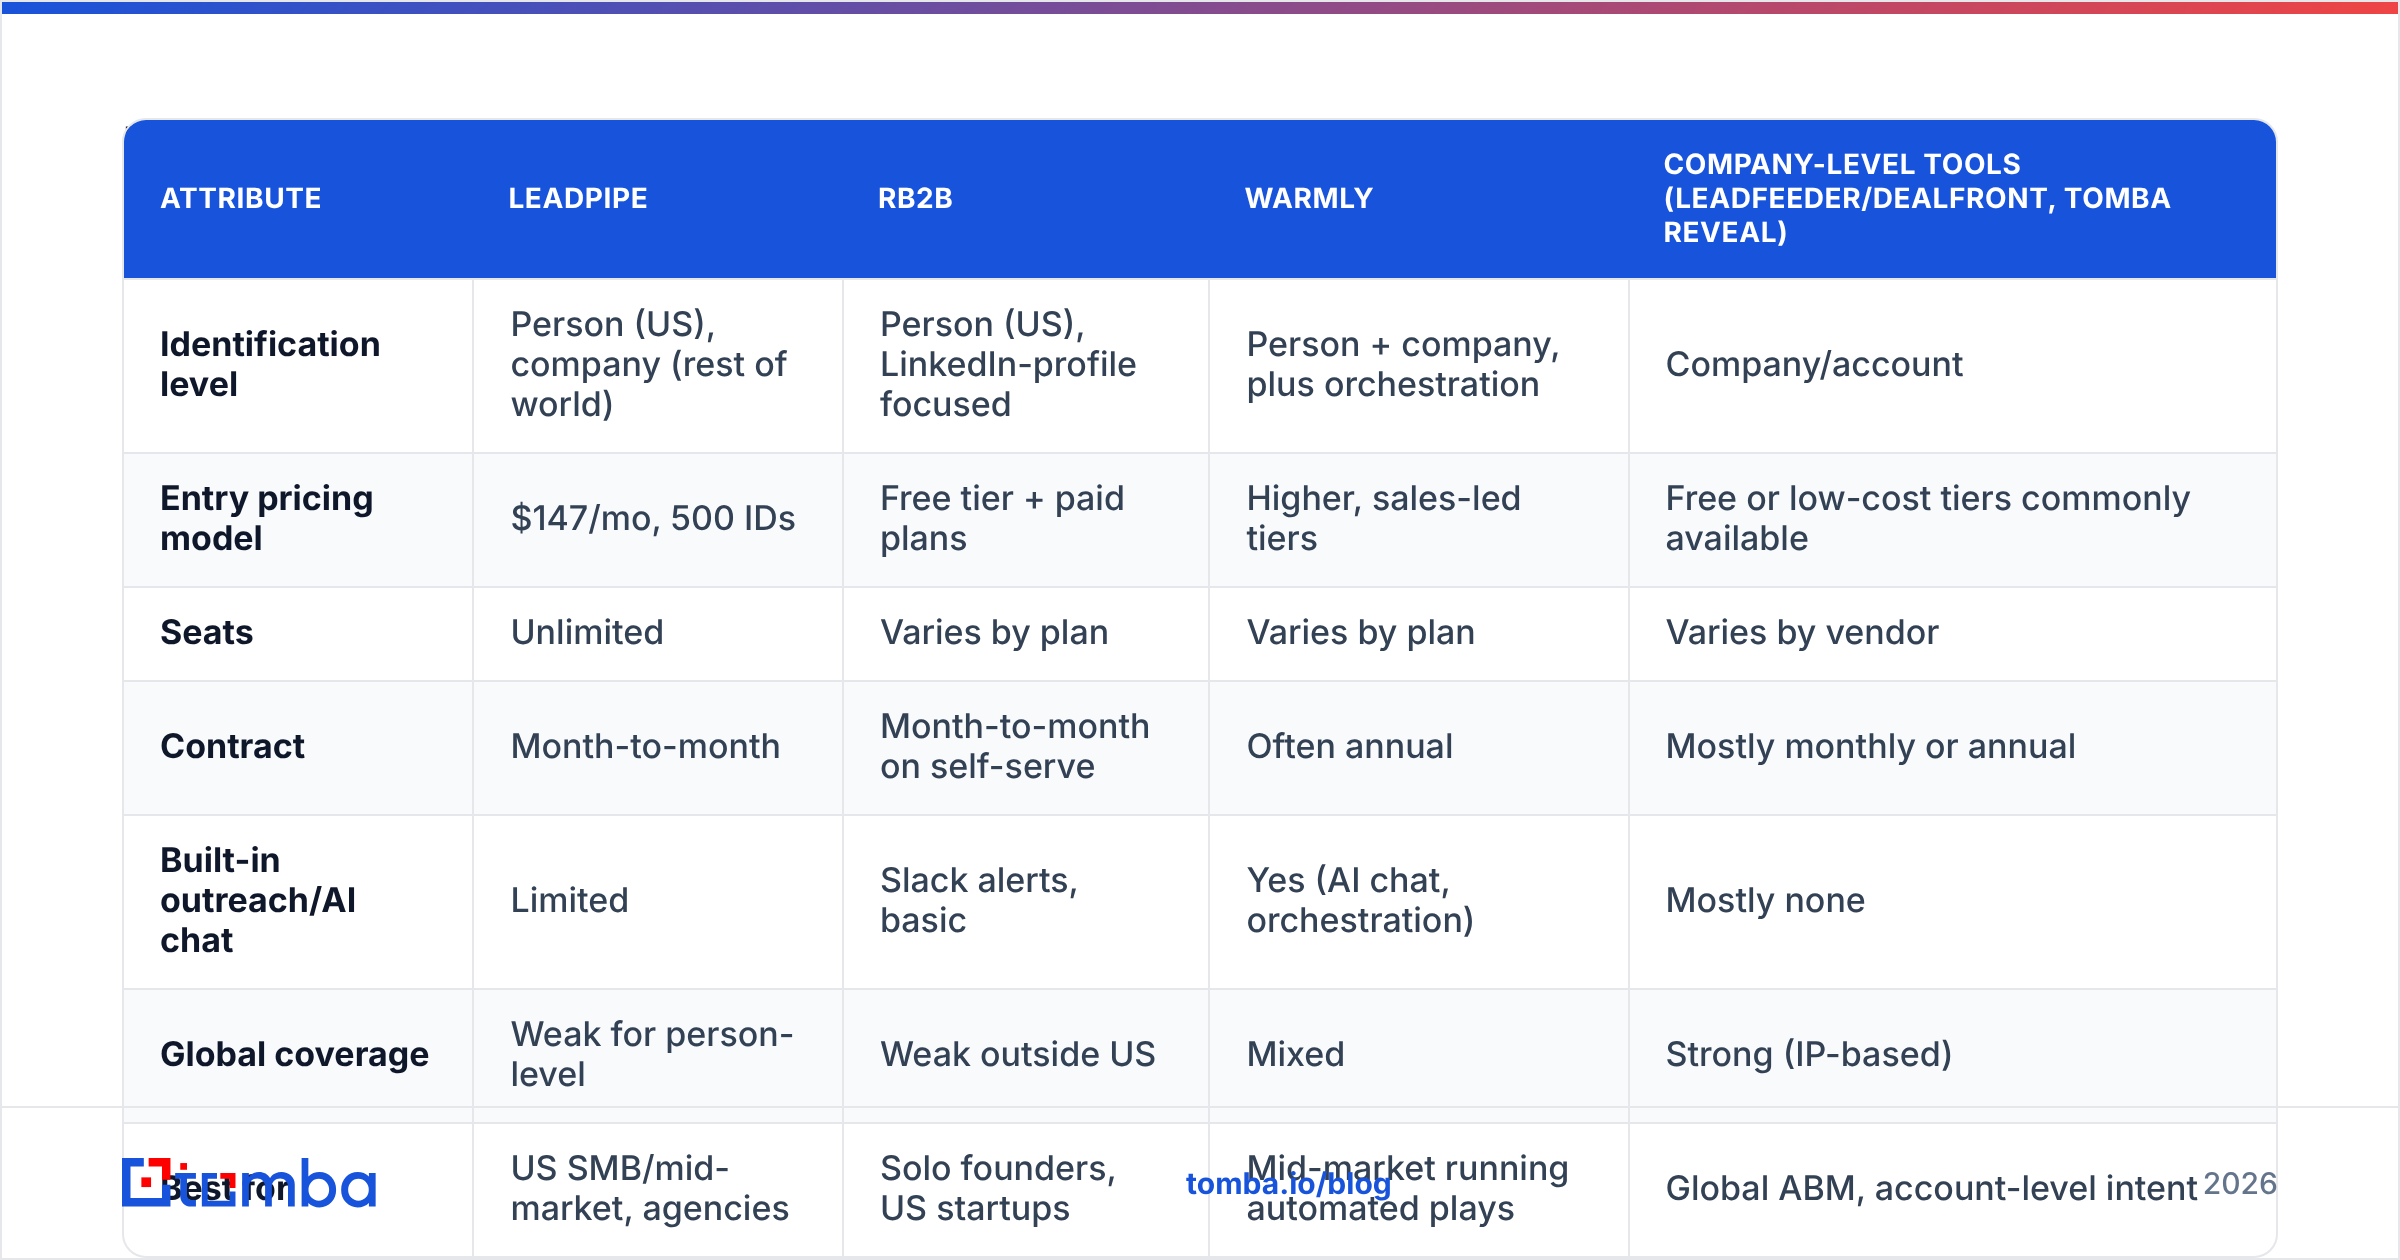Image resolution: width=2400 pixels, height=1260 pixels.
Task: Click the Contract row label
Action: (232, 746)
